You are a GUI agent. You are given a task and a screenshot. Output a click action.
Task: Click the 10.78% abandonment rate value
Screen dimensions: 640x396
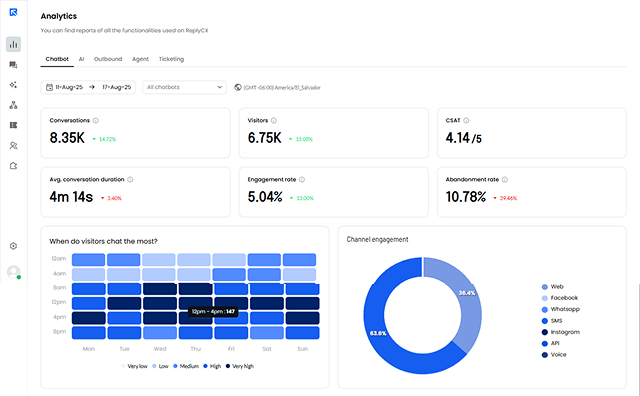466,197
